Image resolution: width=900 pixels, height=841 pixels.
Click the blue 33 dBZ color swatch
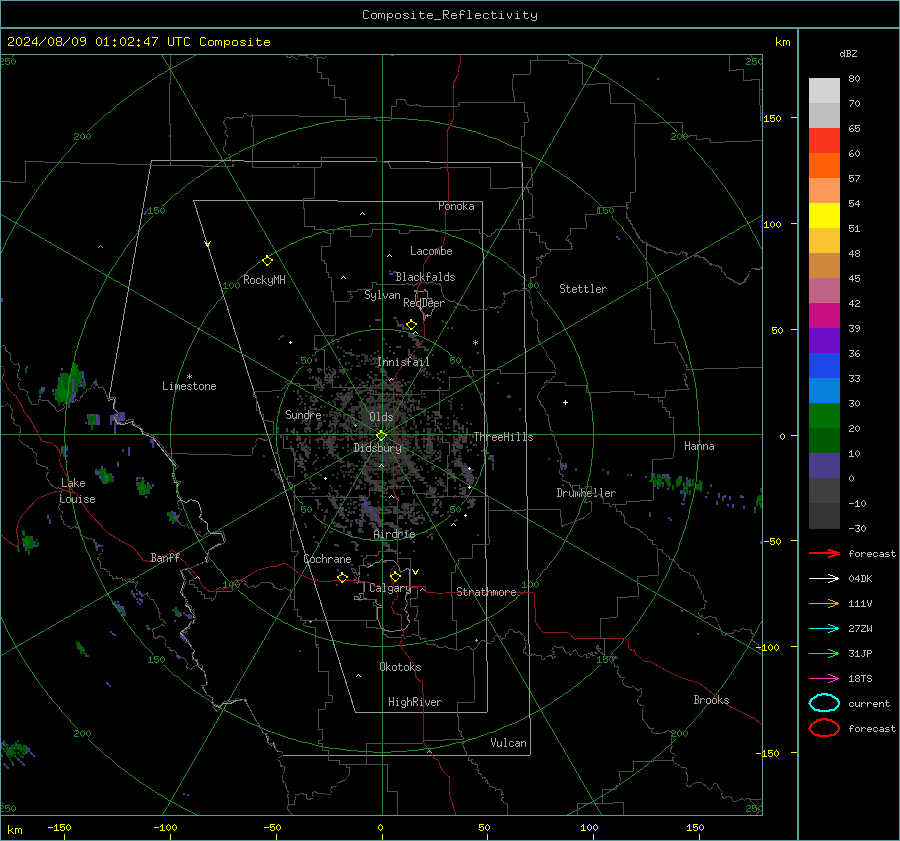click(824, 366)
